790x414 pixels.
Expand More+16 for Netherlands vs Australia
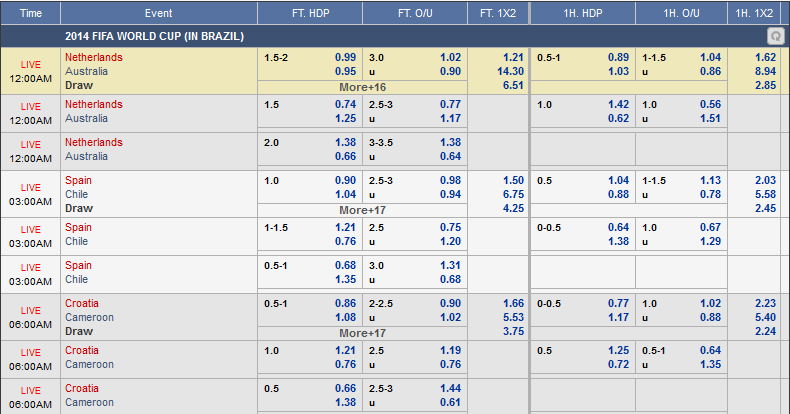pyautogui.click(x=360, y=87)
